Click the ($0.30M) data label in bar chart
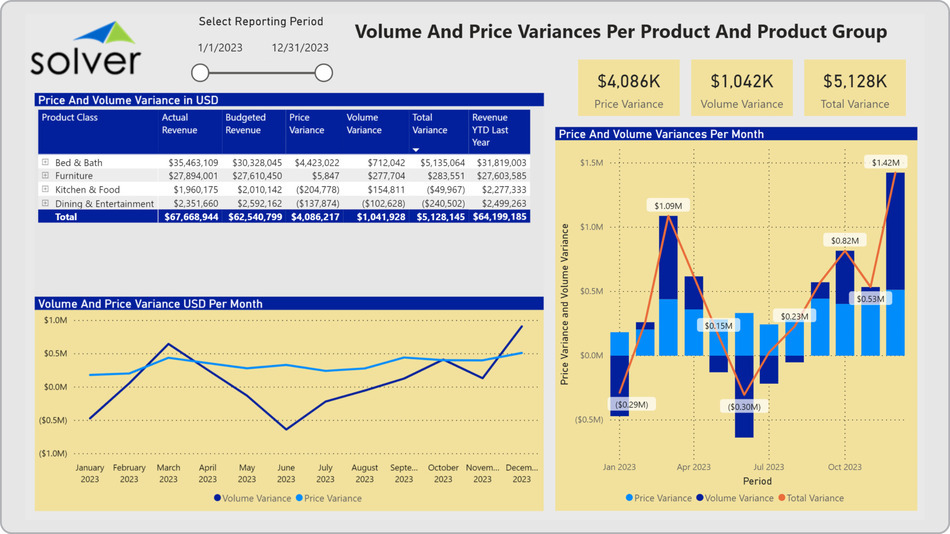 point(743,407)
